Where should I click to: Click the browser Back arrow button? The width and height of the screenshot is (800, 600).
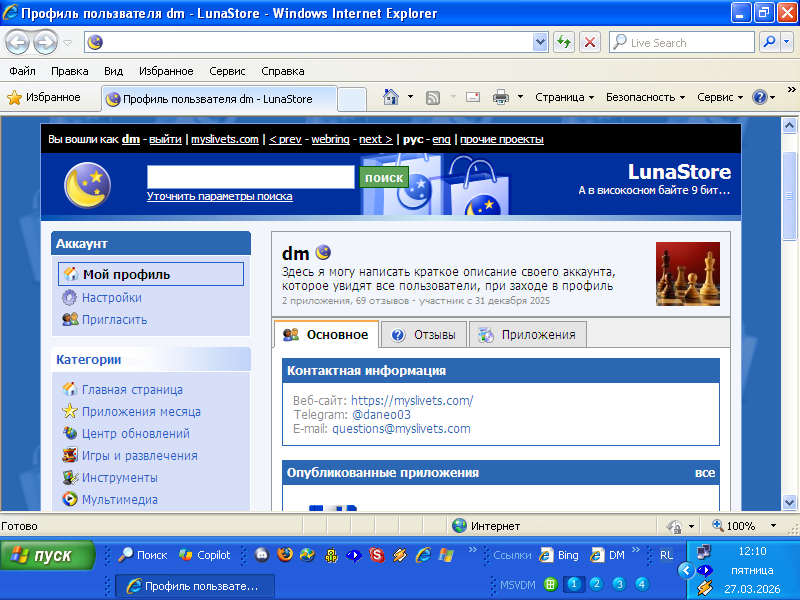click(17, 42)
